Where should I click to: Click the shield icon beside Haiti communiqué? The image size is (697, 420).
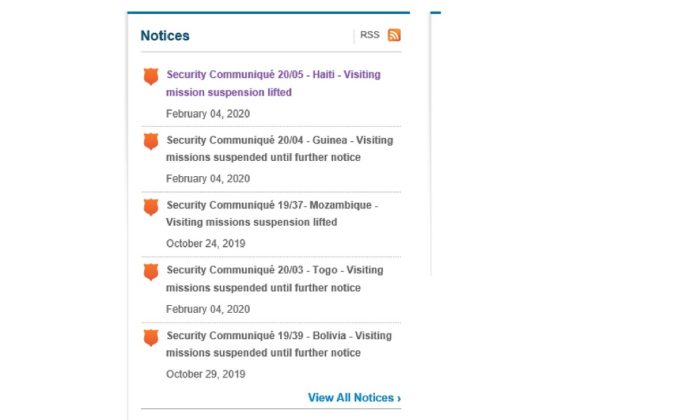coord(151,76)
